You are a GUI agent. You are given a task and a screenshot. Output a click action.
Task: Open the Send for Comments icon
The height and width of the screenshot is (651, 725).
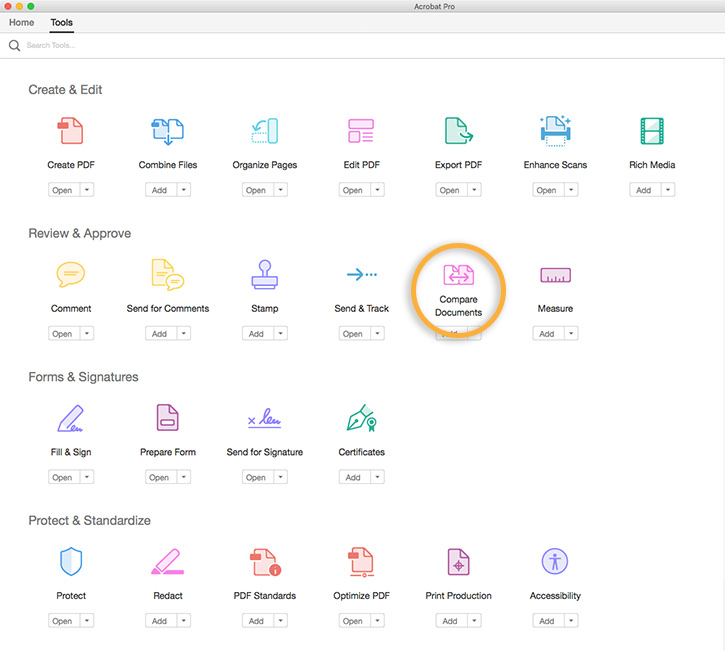pyautogui.click(x=168, y=275)
